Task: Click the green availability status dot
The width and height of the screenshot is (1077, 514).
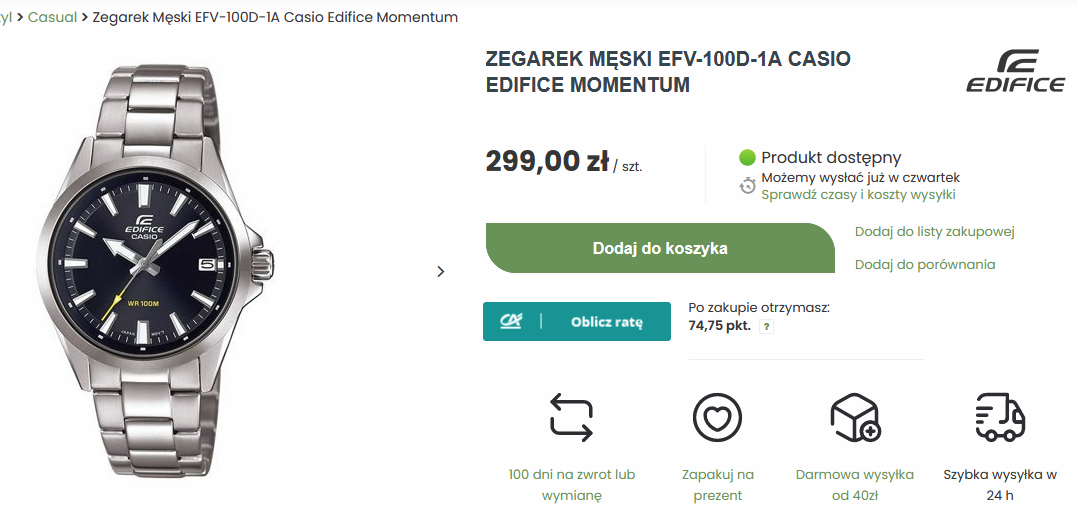Action: (x=747, y=157)
